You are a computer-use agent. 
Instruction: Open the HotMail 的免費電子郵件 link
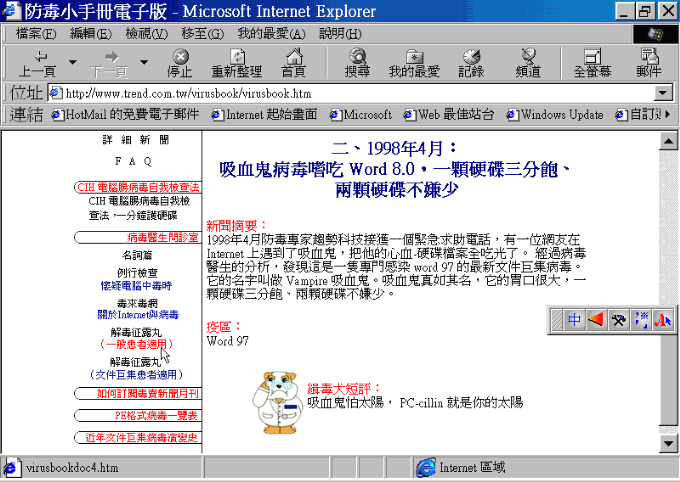click(126, 115)
